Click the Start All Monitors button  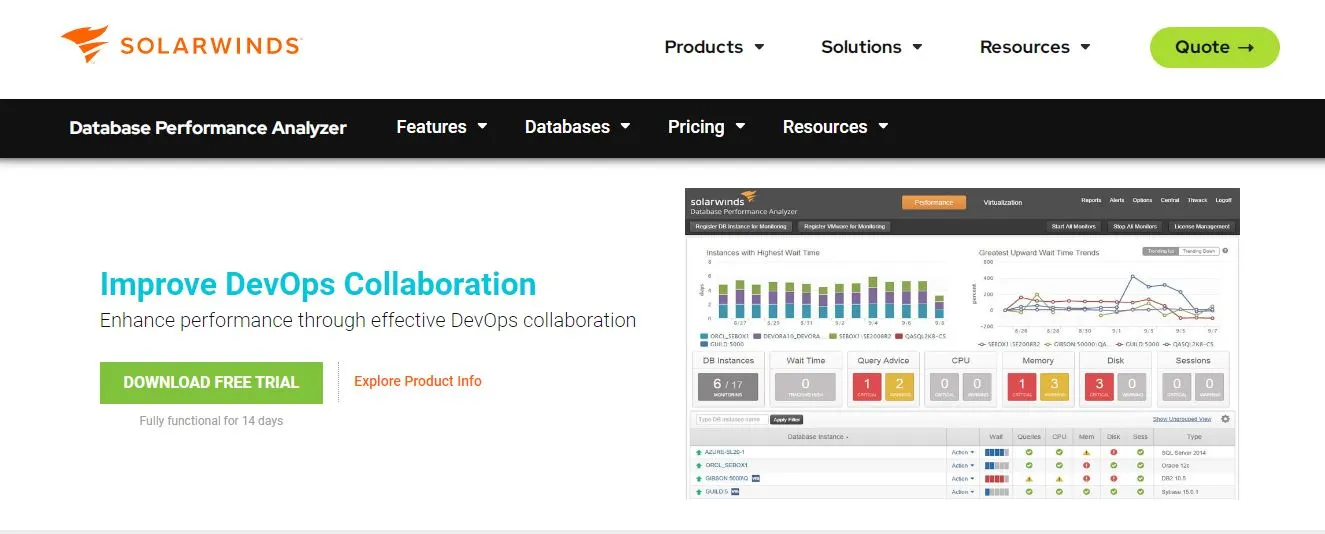(1074, 227)
